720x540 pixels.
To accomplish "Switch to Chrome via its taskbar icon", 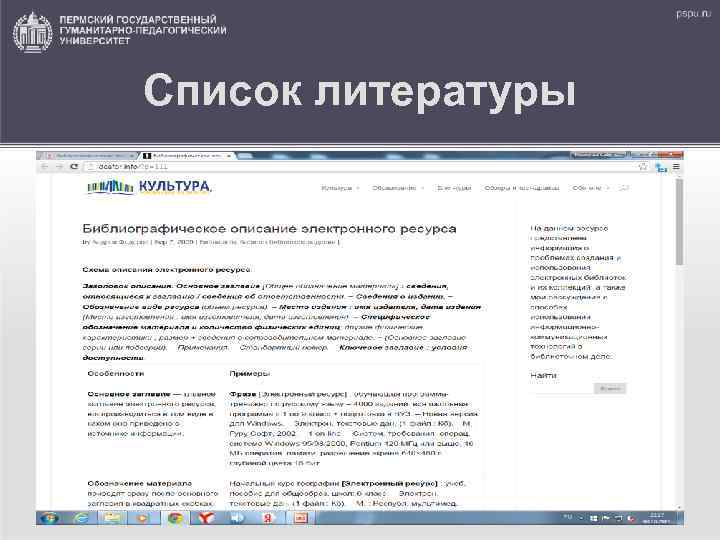I will pyautogui.click(x=175, y=518).
